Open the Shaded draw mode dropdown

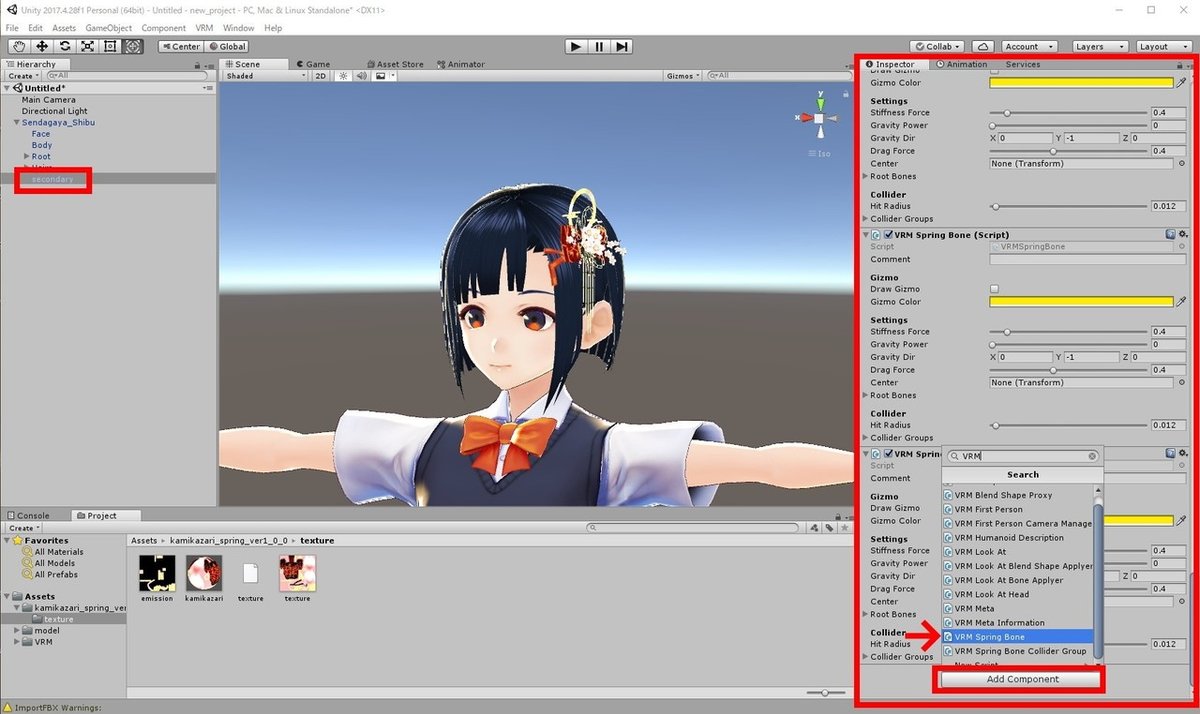coord(266,76)
